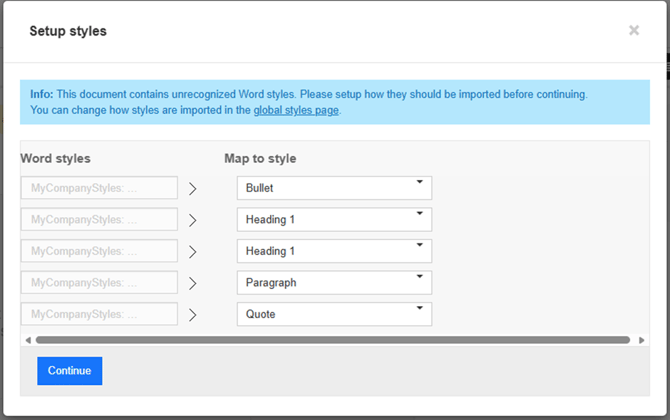Click the first MyCompanyStyles Word style field
The image size is (670, 420).
coord(99,188)
